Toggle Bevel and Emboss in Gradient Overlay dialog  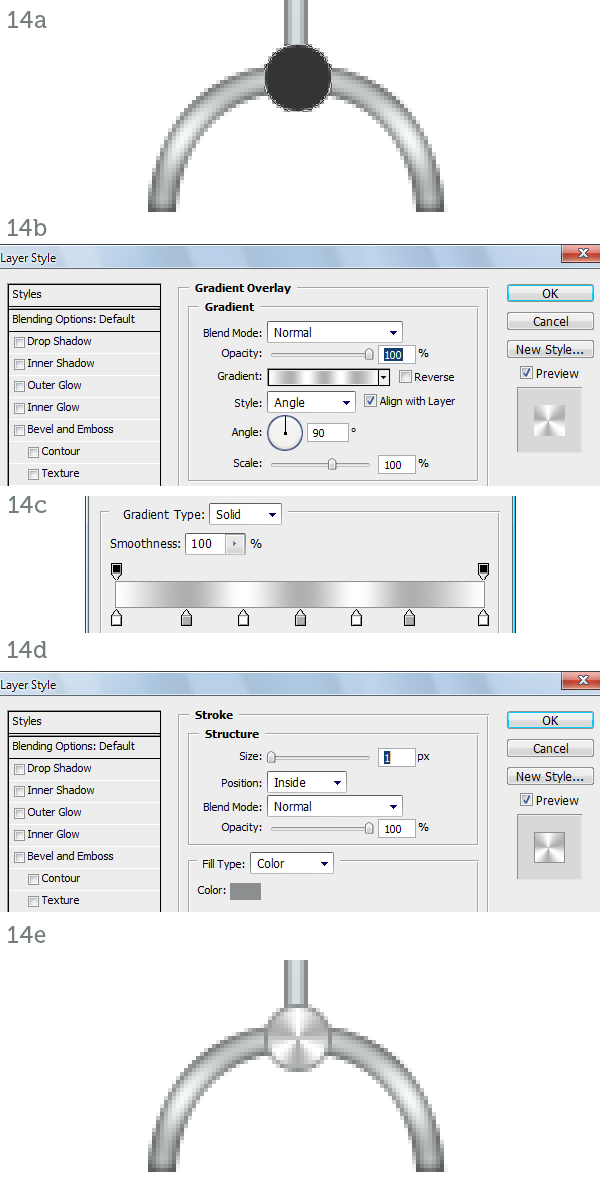tap(19, 431)
